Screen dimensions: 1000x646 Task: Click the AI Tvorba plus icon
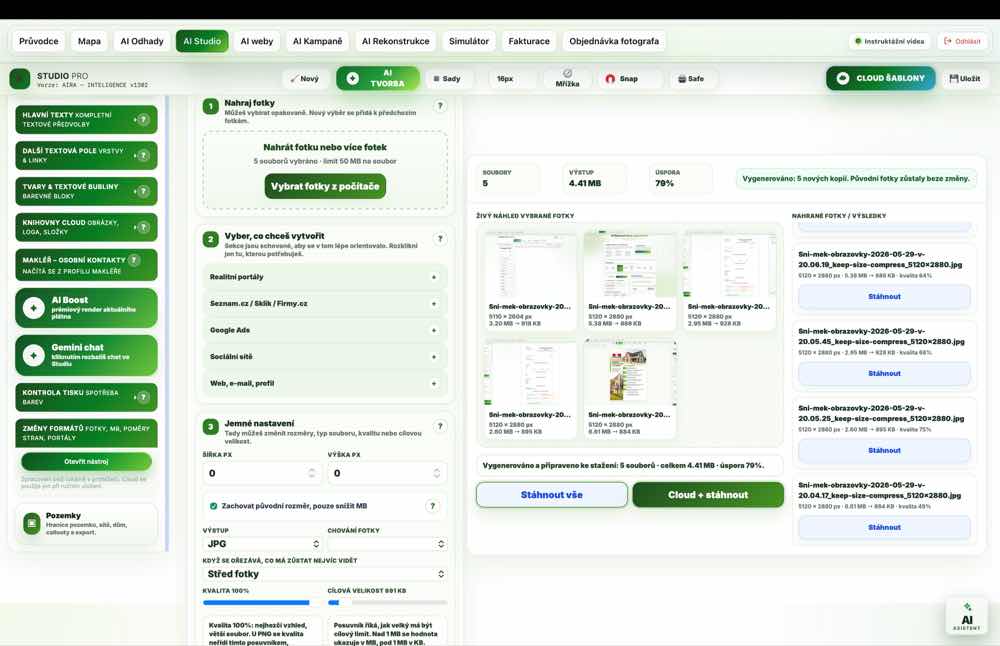tap(353, 78)
